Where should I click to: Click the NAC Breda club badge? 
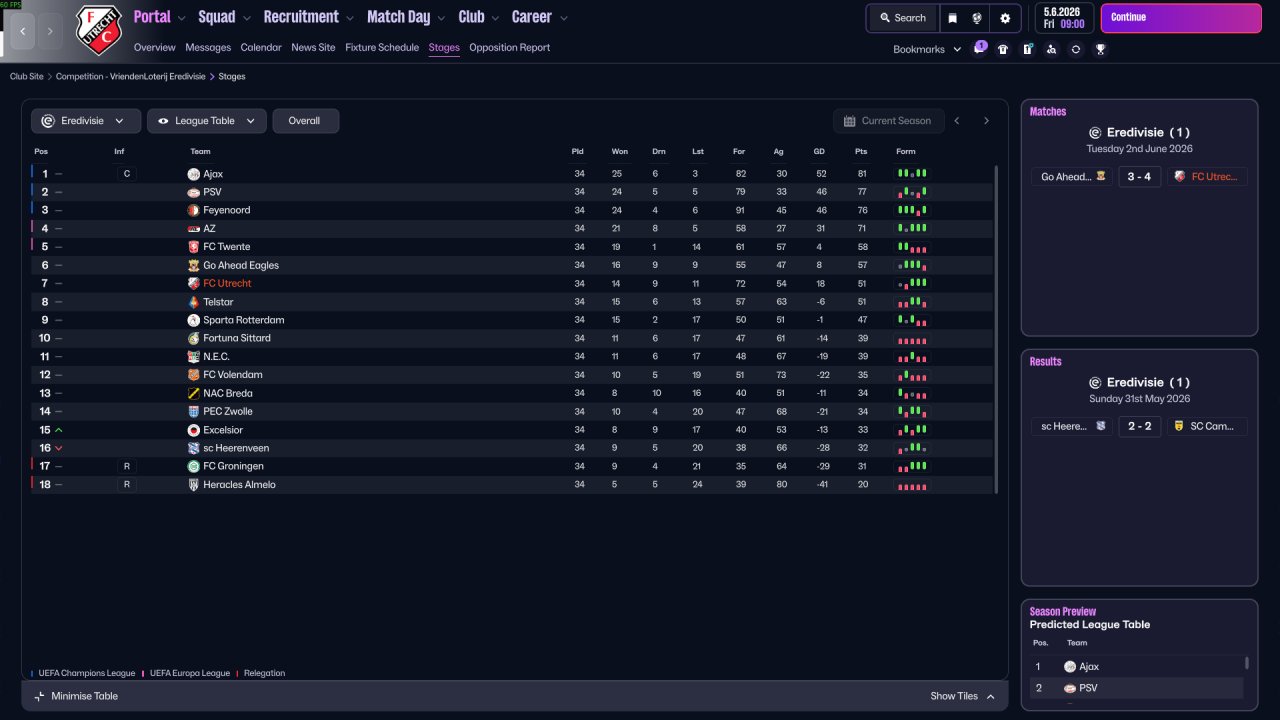tap(194, 393)
